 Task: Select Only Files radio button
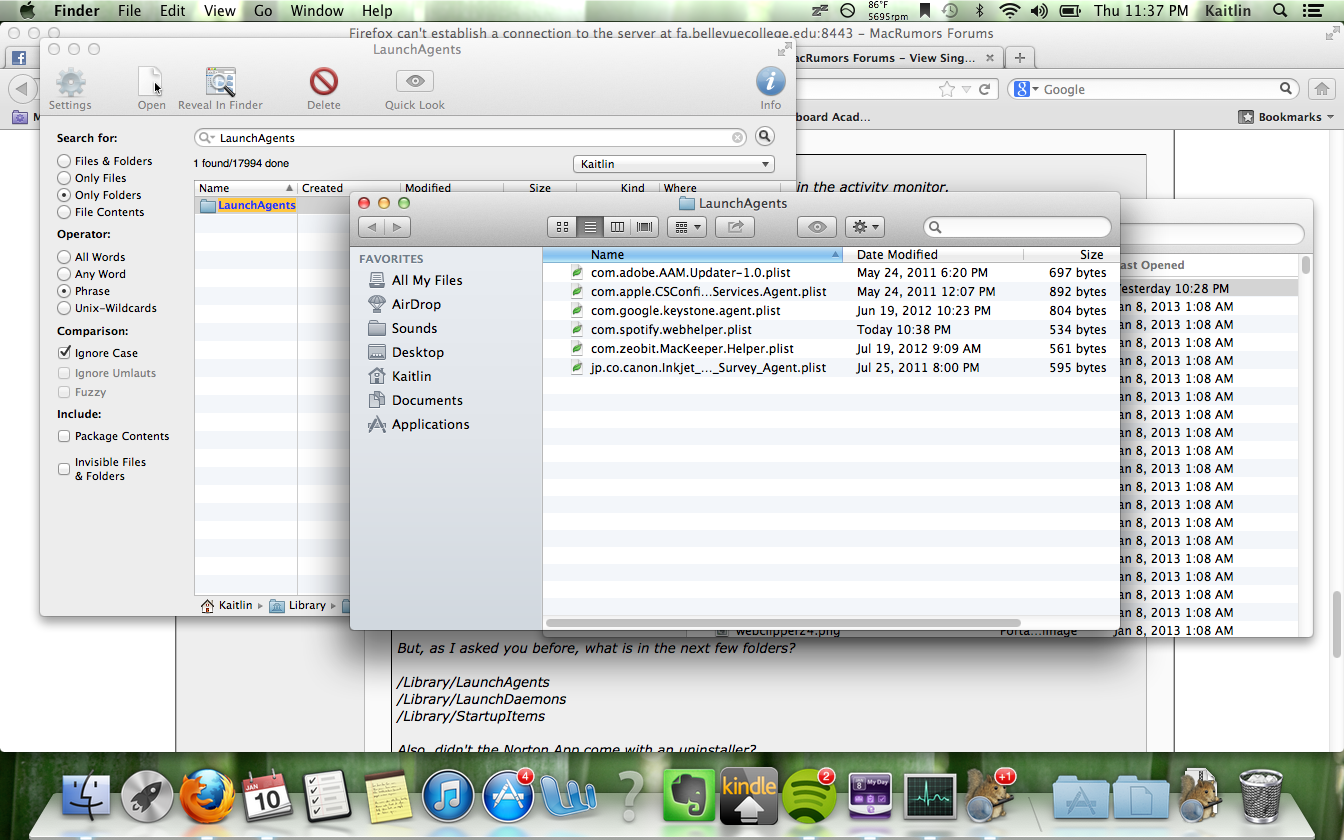64,178
